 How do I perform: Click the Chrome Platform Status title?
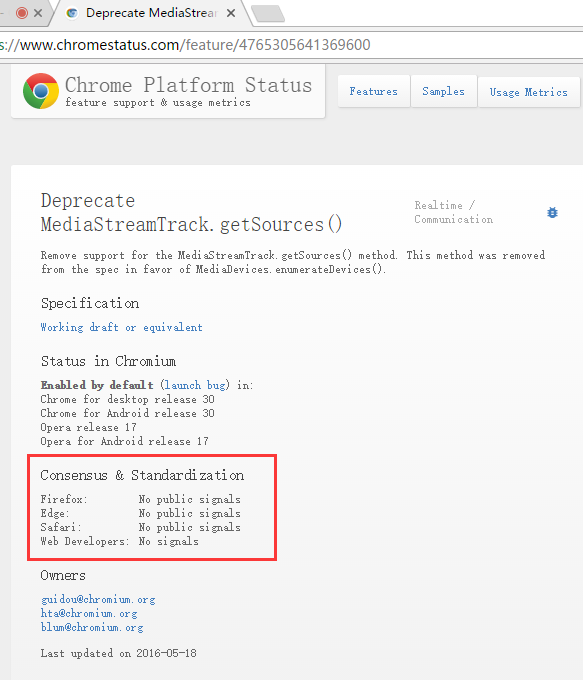[x=188, y=85]
